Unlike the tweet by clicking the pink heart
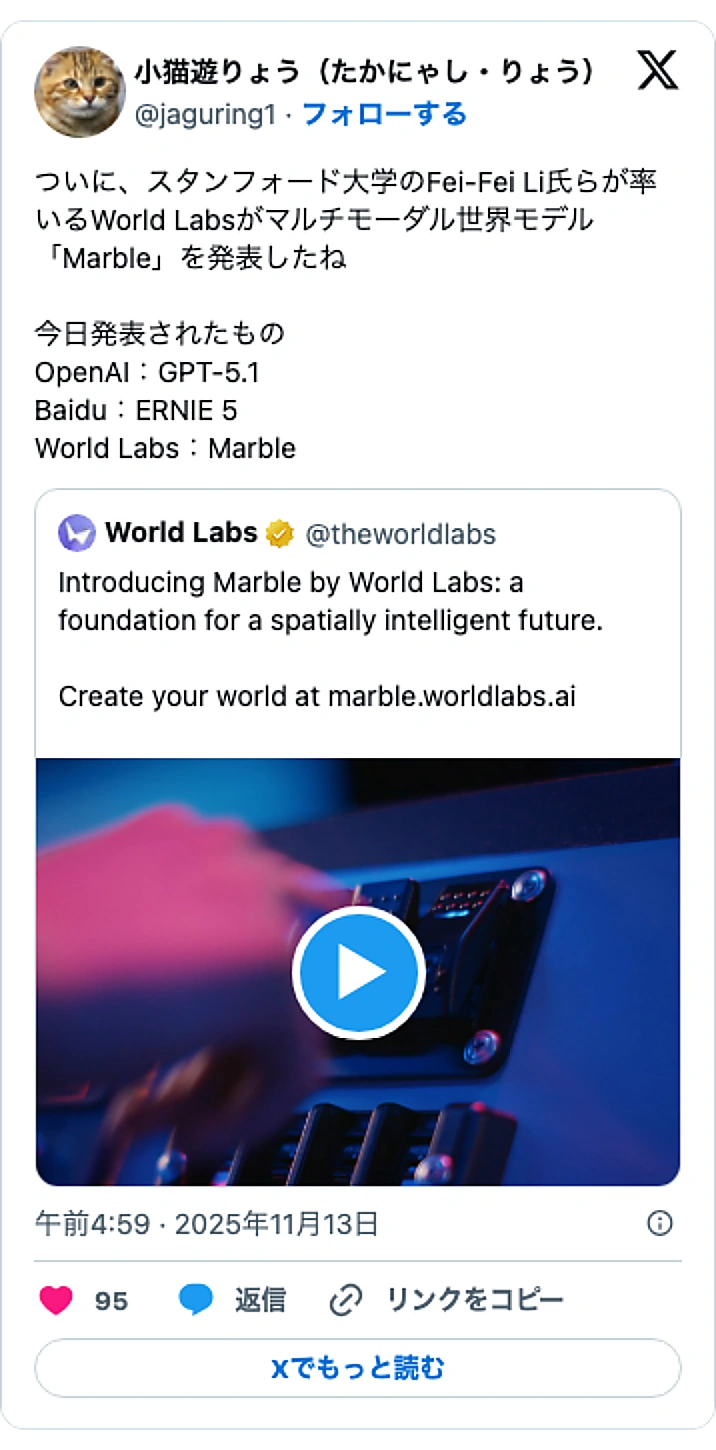Screen dimensions: 716x1450 (x=56, y=1299)
